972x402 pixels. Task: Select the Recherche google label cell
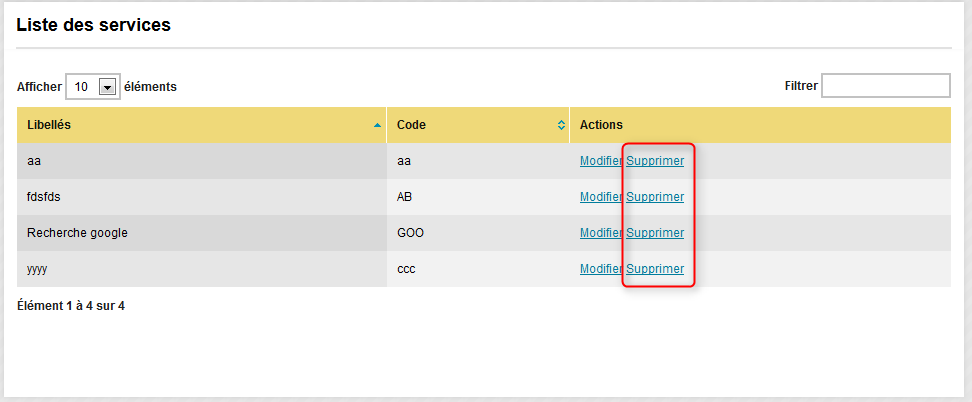[201, 233]
